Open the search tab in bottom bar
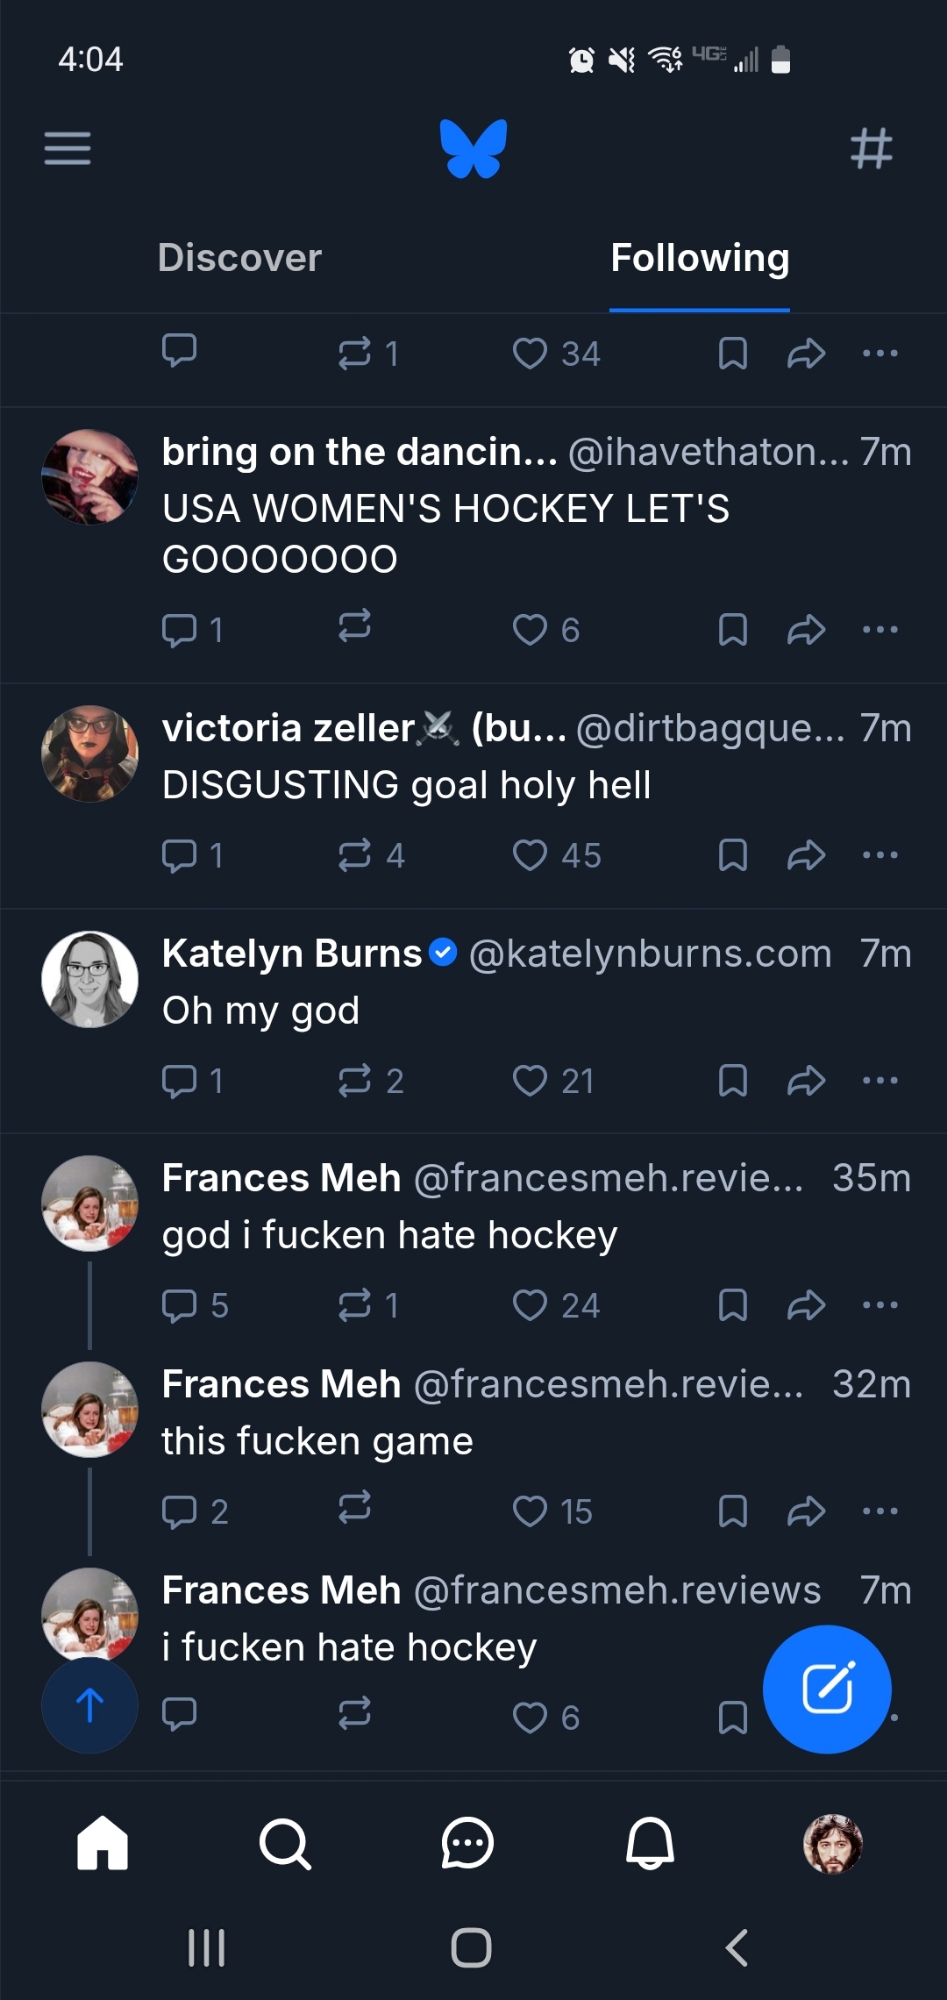The width and height of the screenshot is (947, 2000). pos(285,1843)
